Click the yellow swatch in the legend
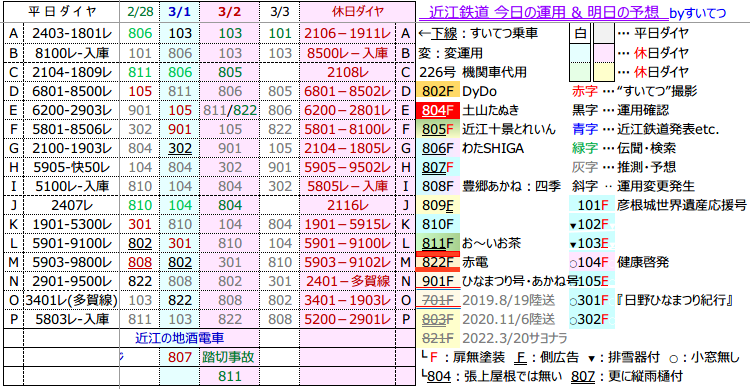Screen dimensions: 750x389 [604, 72]
